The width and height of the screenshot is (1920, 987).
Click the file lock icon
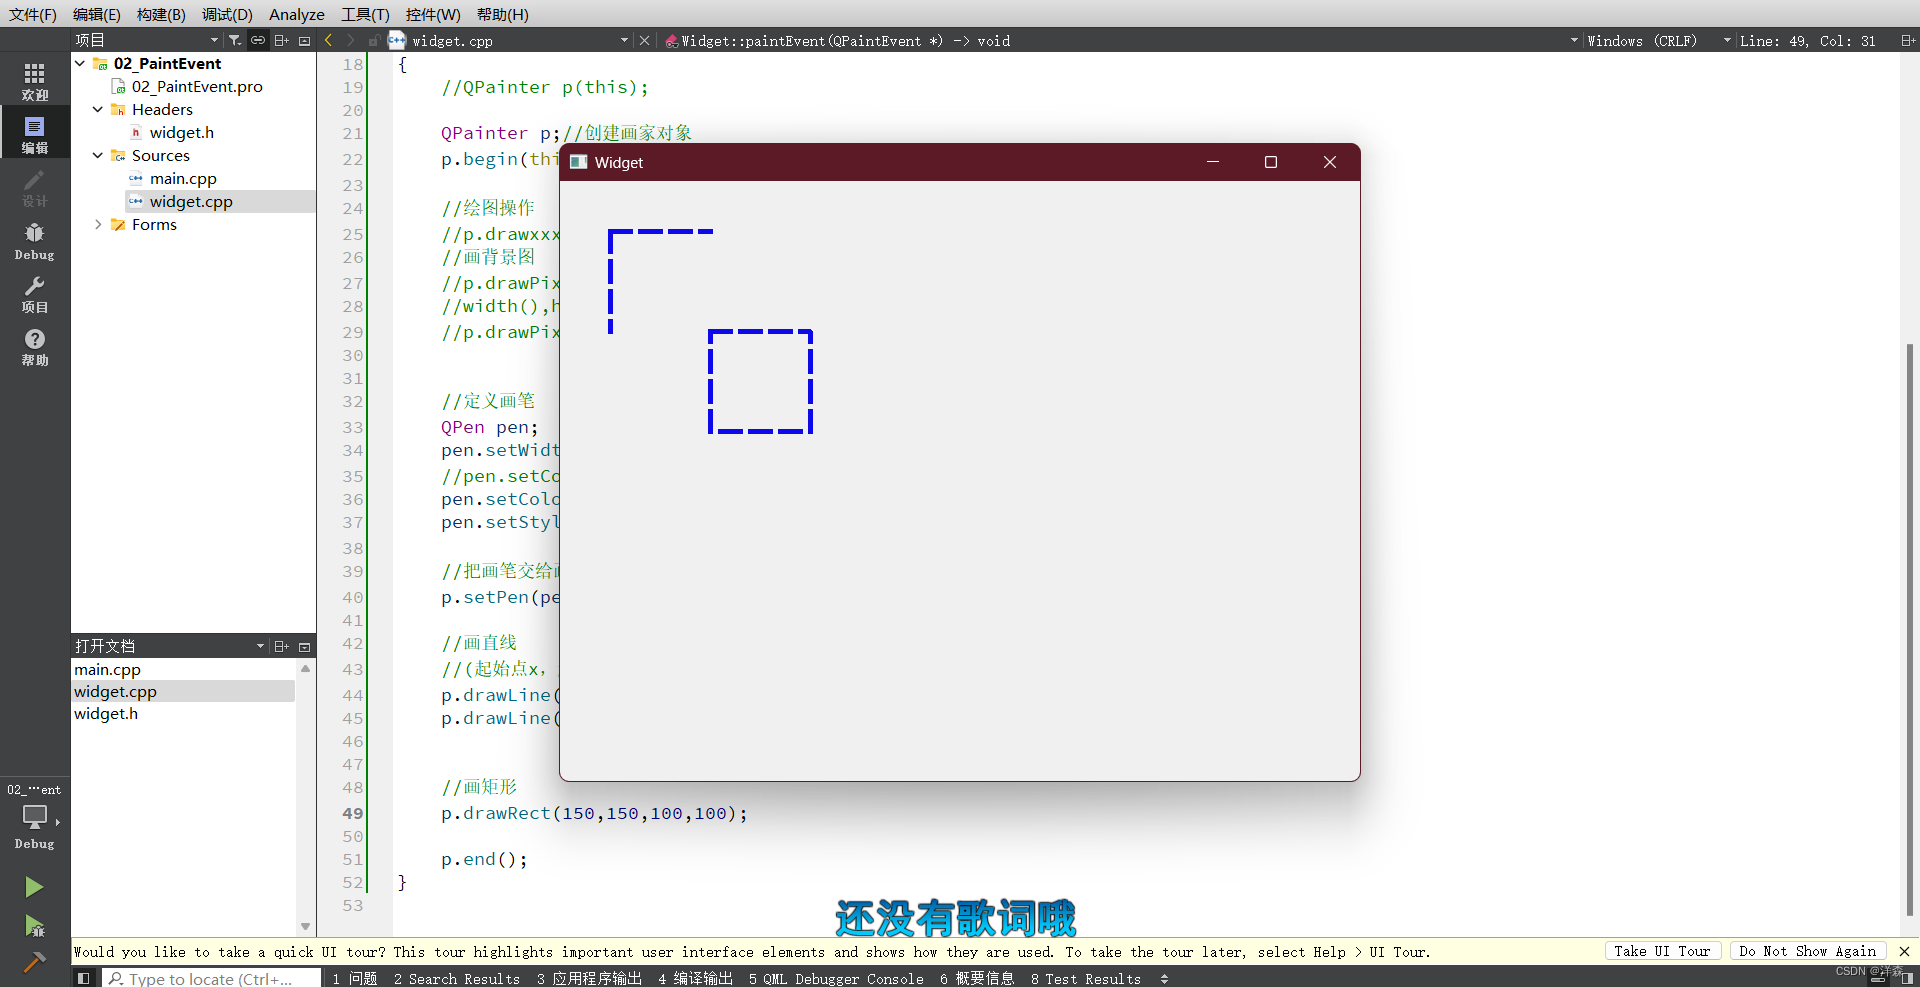tap(373, 40)
